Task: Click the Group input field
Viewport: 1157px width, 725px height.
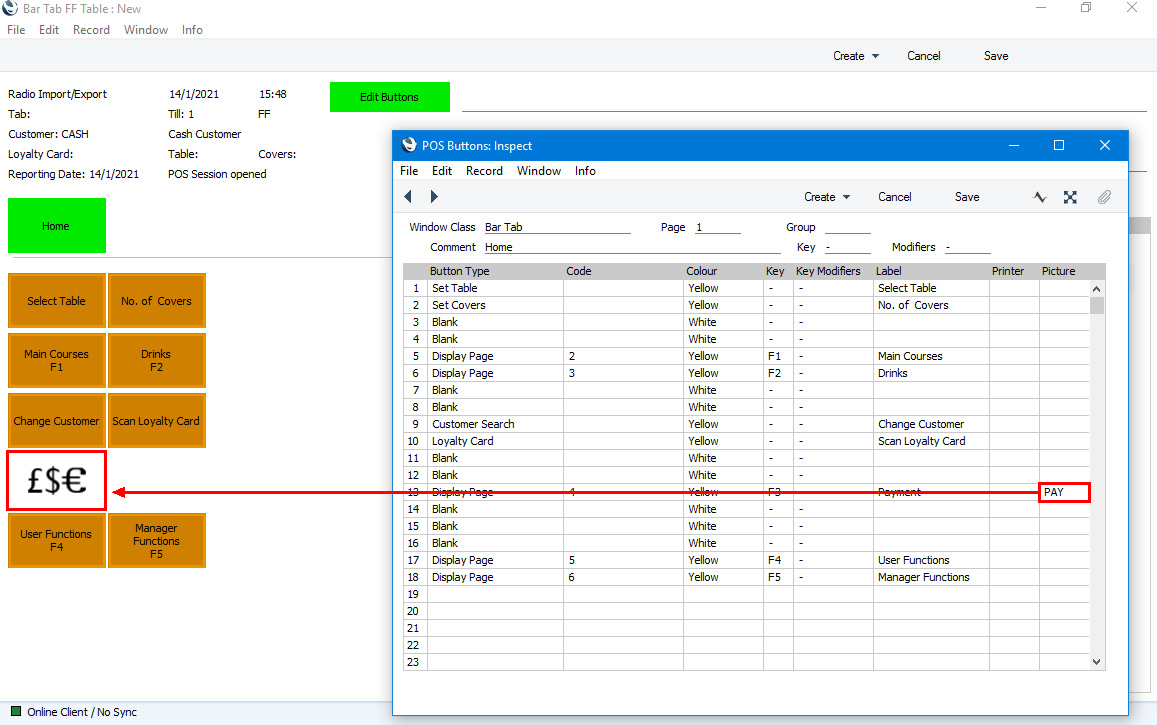Action: coord(848,227)
